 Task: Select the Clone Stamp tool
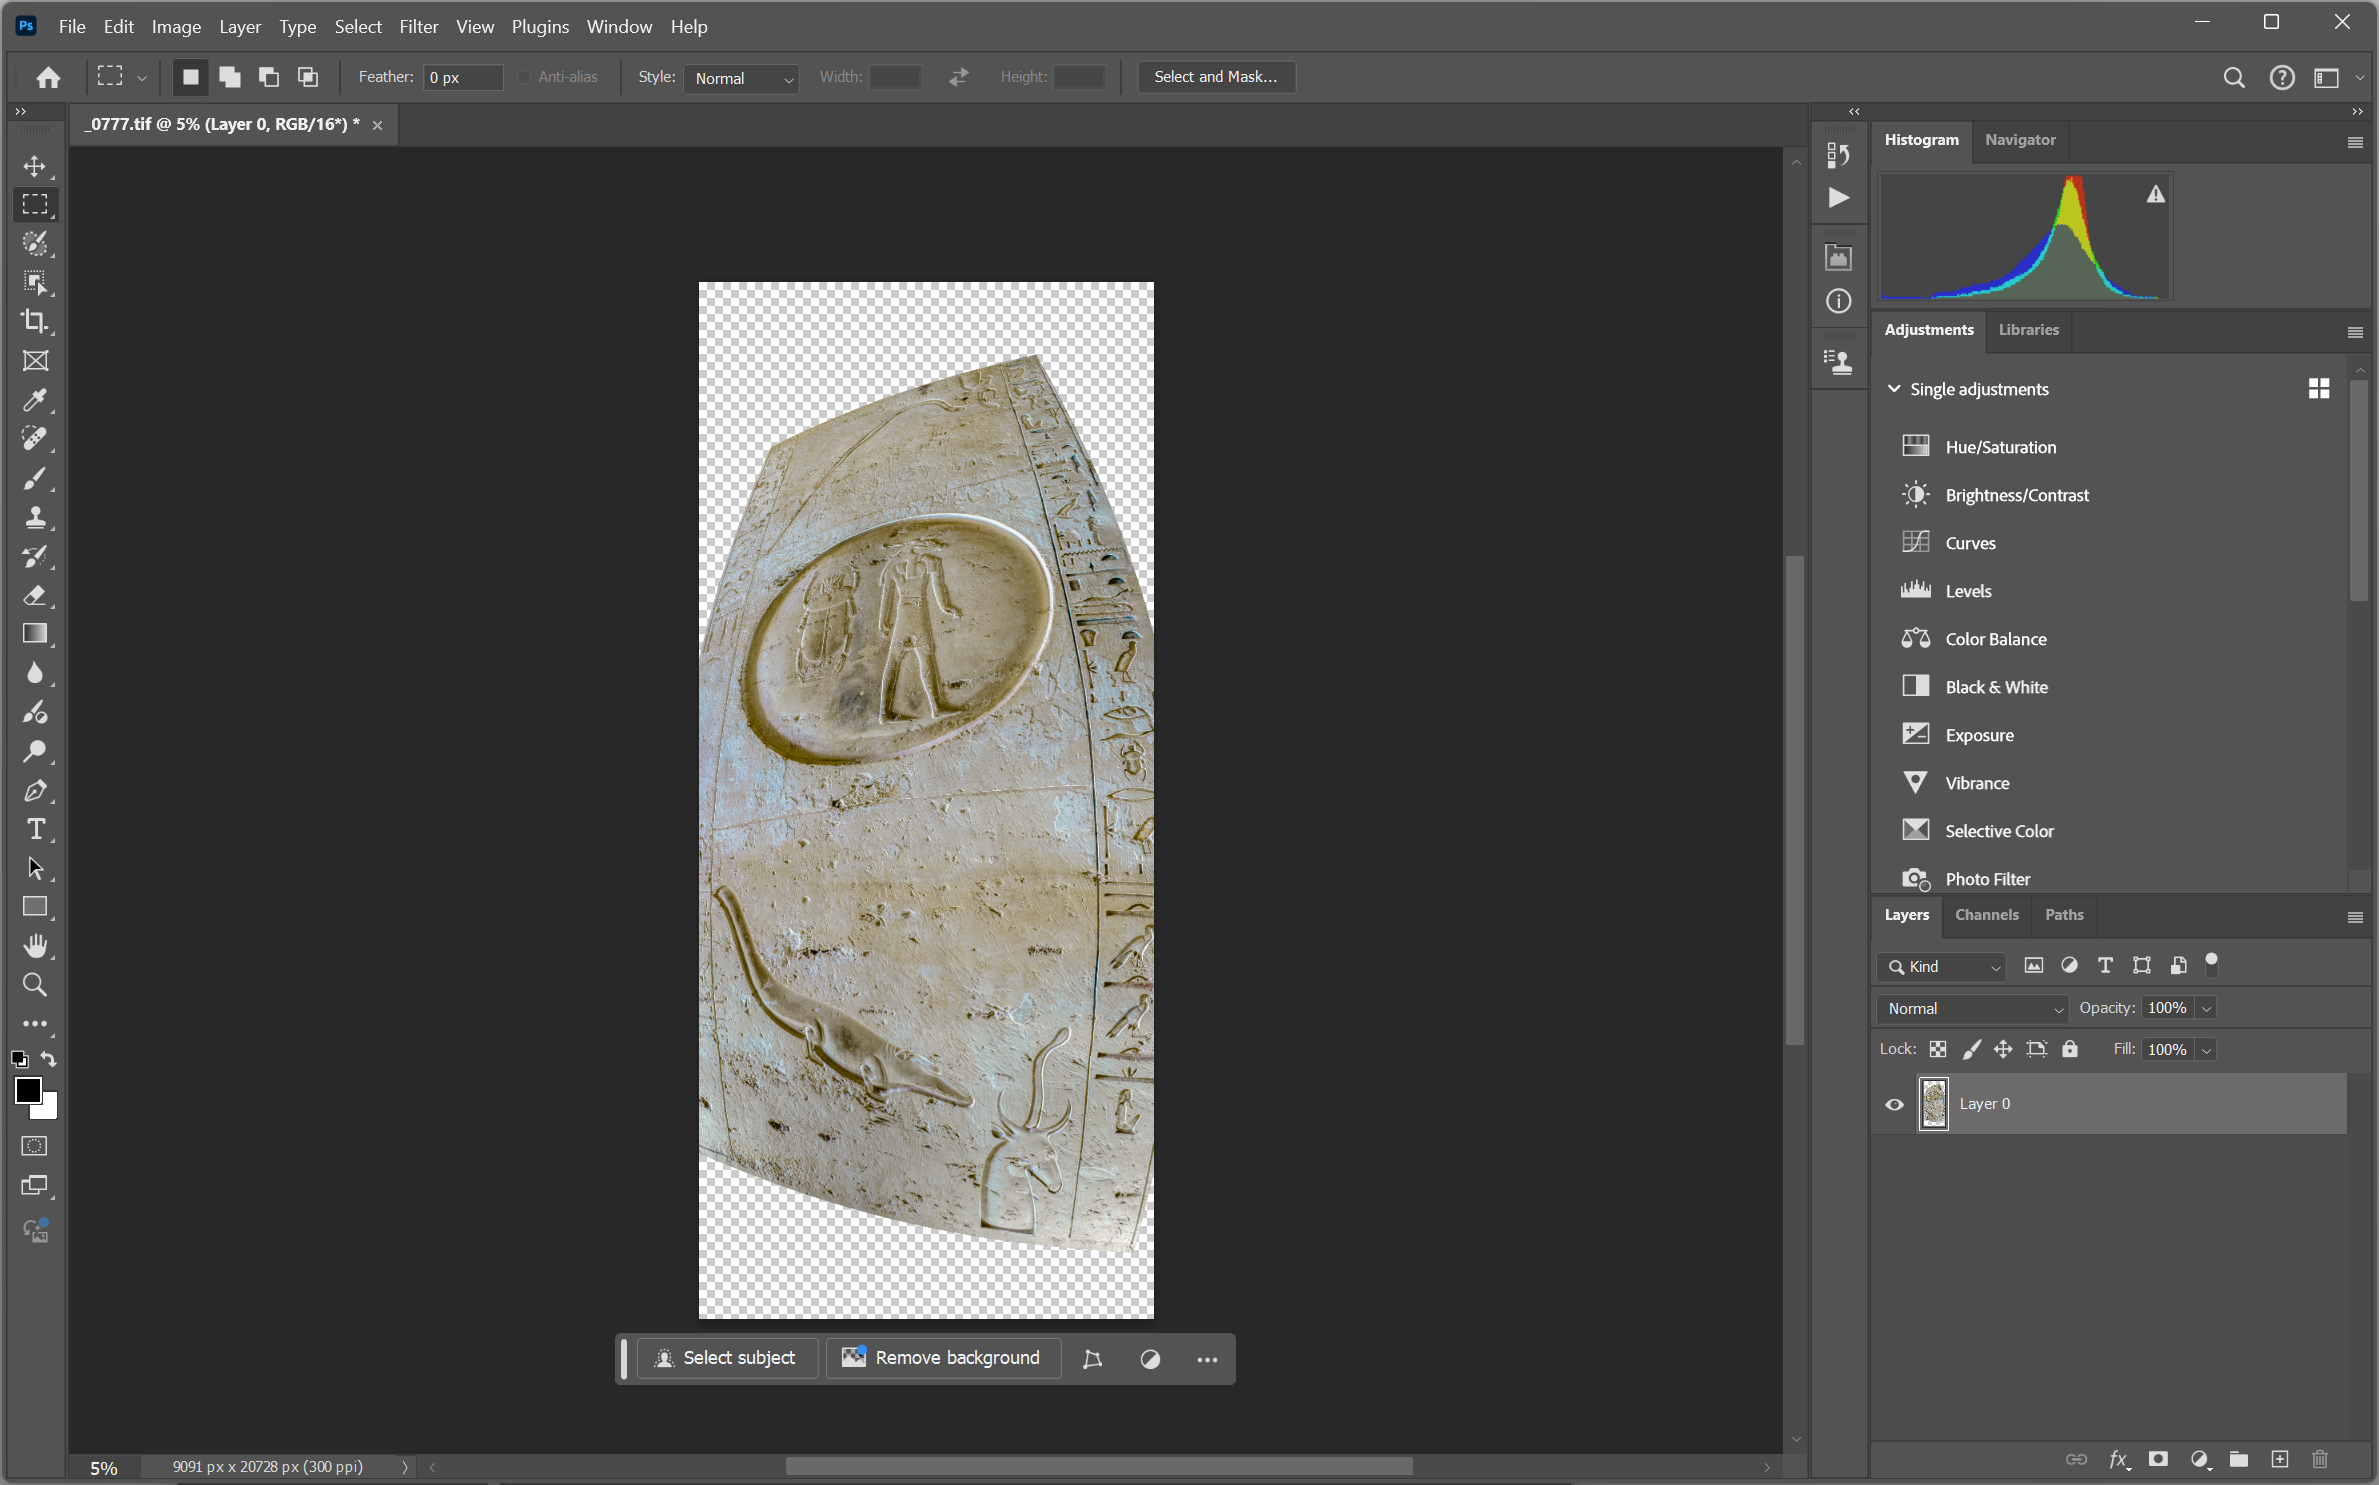coord(35,517)
